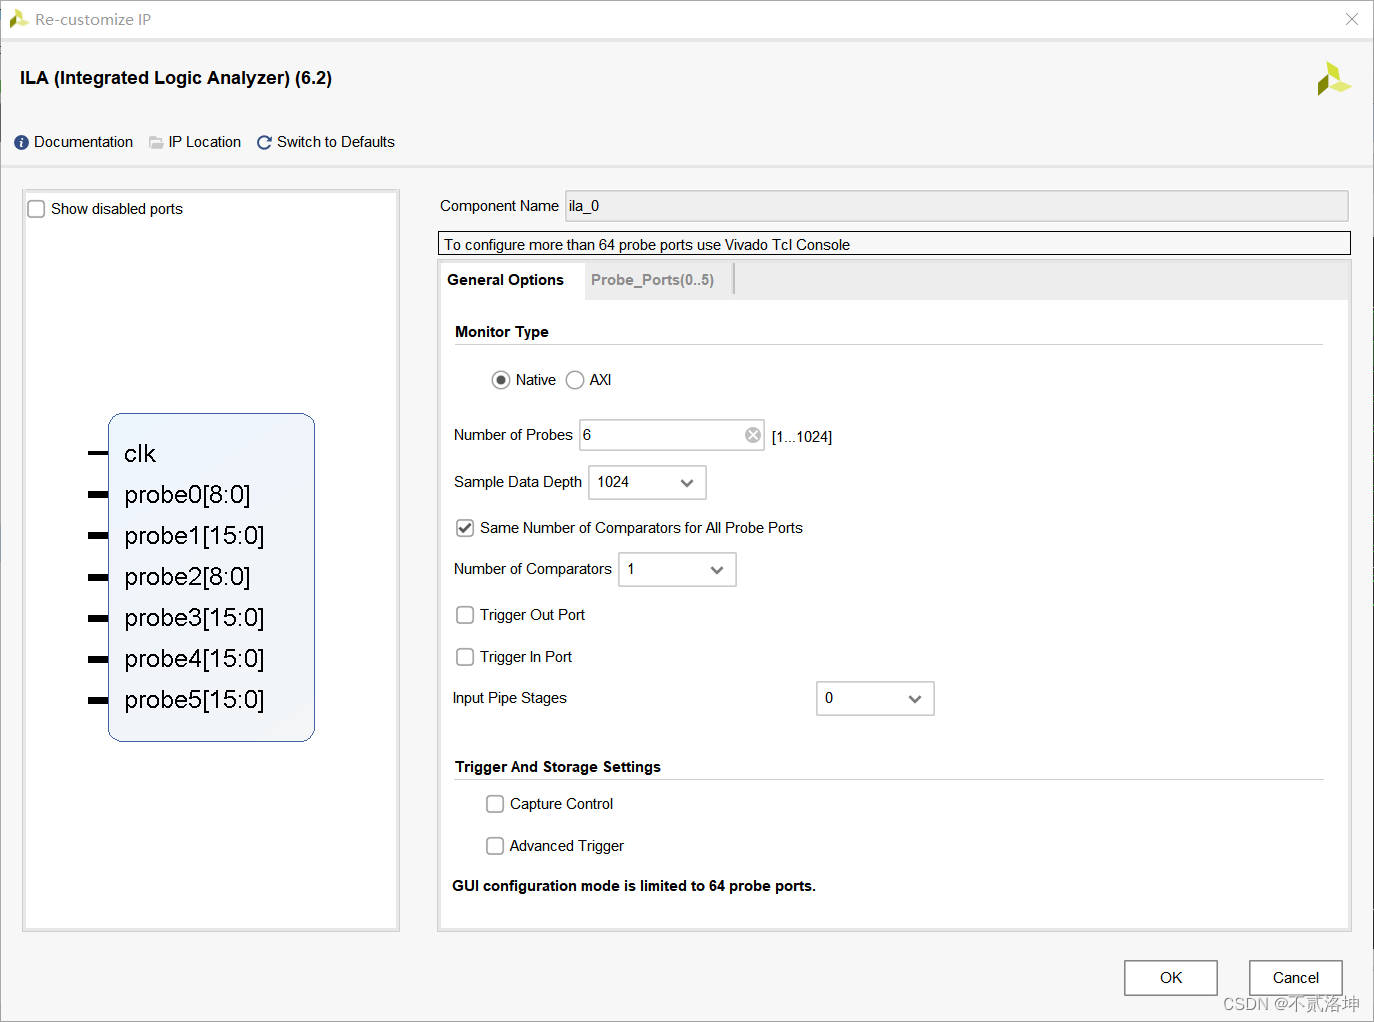The height and width of the screenshot is (1022, 1374).
Task: Enable the Trigger Out Port checkbox
Action: coord(465,615)
